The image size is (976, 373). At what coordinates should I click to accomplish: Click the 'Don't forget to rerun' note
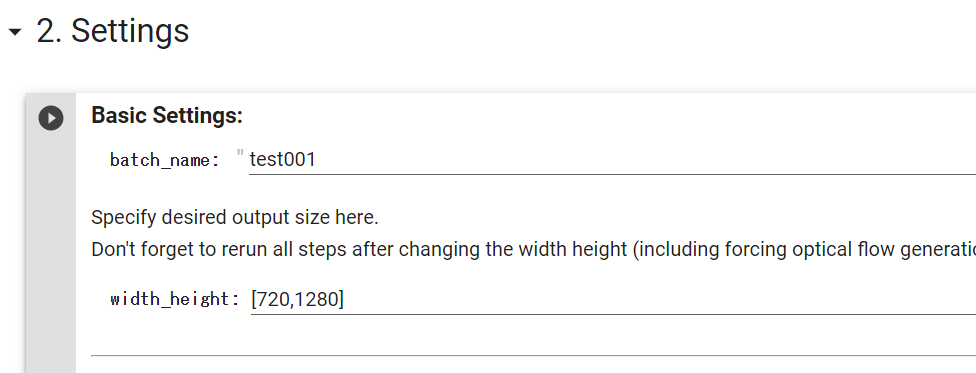(533, 249)
